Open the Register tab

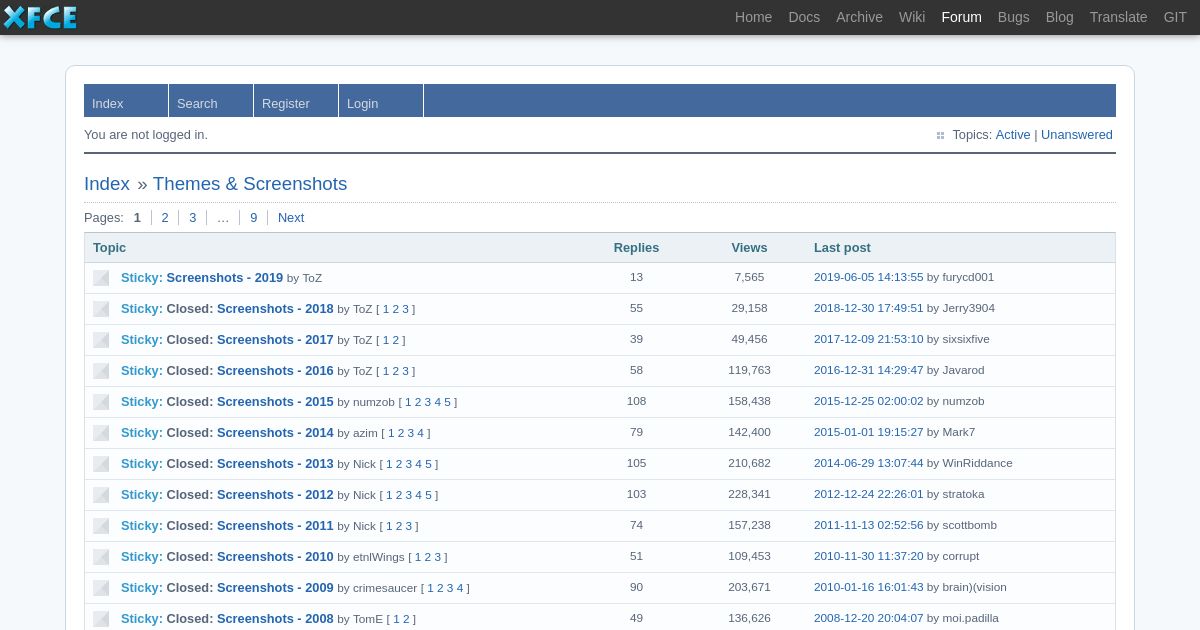pos(296,101)
